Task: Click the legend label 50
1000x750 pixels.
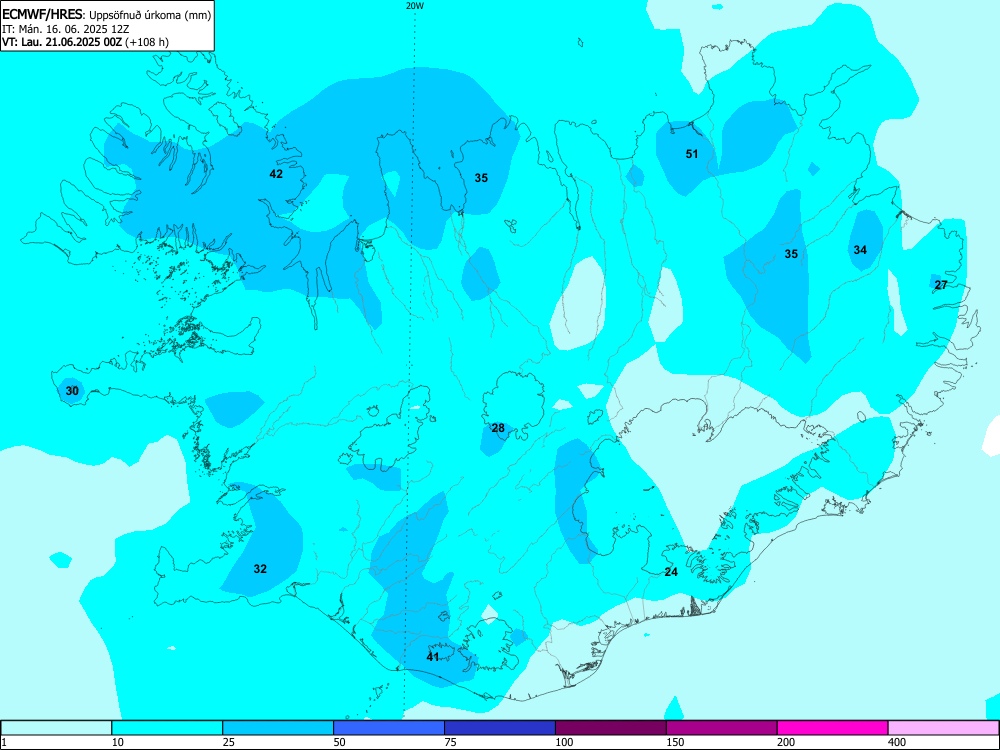Action: (339, 742)
